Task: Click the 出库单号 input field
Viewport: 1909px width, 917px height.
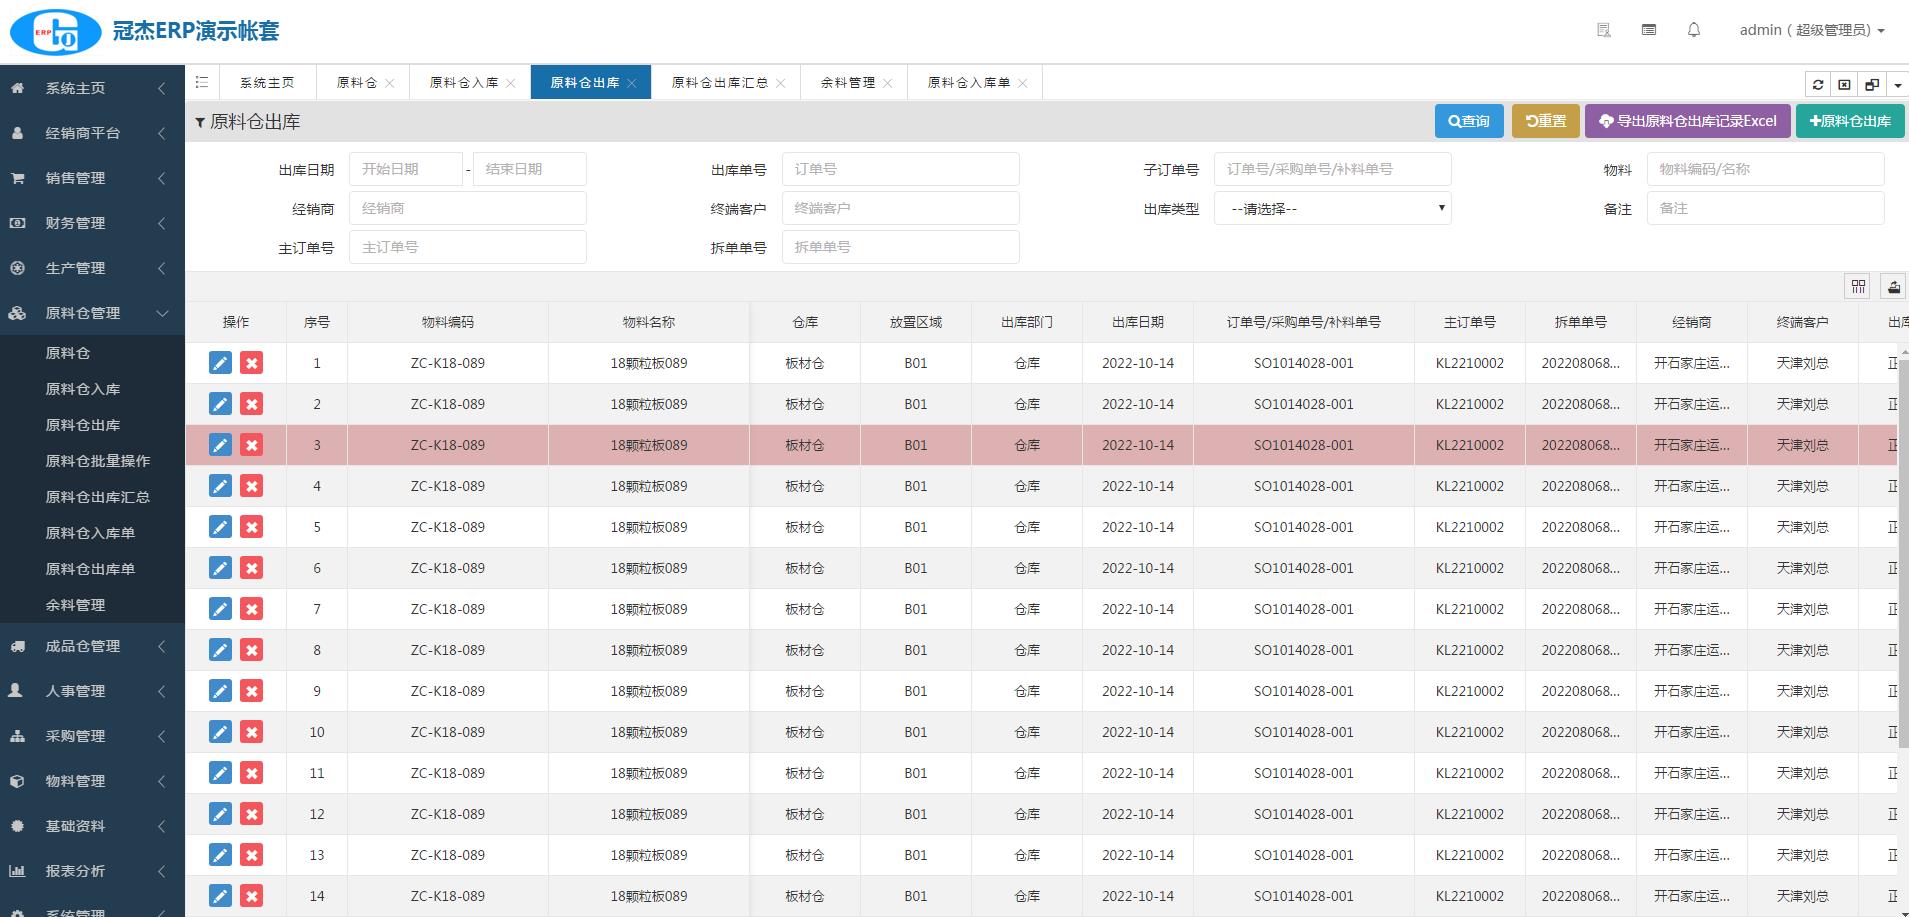Action: pos(900,169)
